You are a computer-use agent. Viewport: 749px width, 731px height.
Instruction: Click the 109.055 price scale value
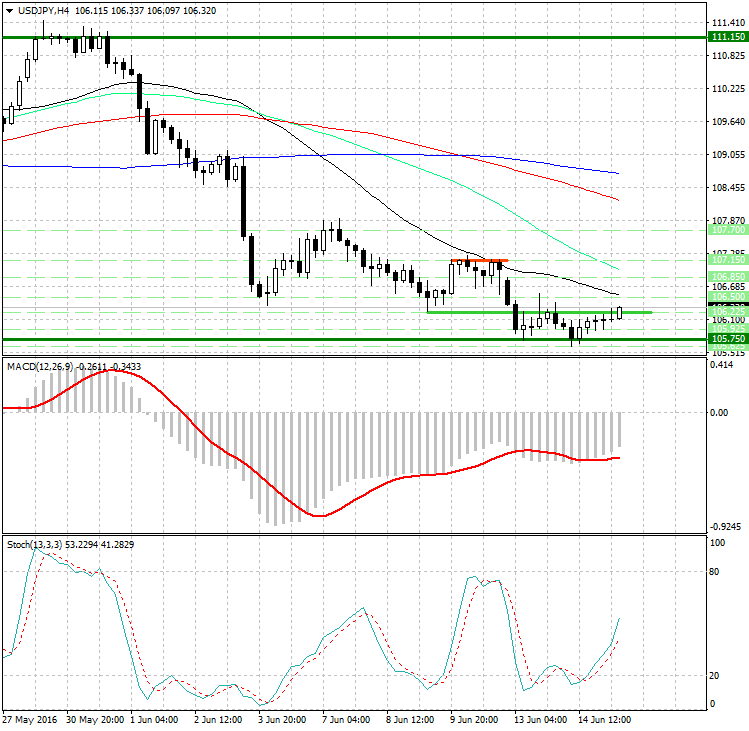(728, 154)
